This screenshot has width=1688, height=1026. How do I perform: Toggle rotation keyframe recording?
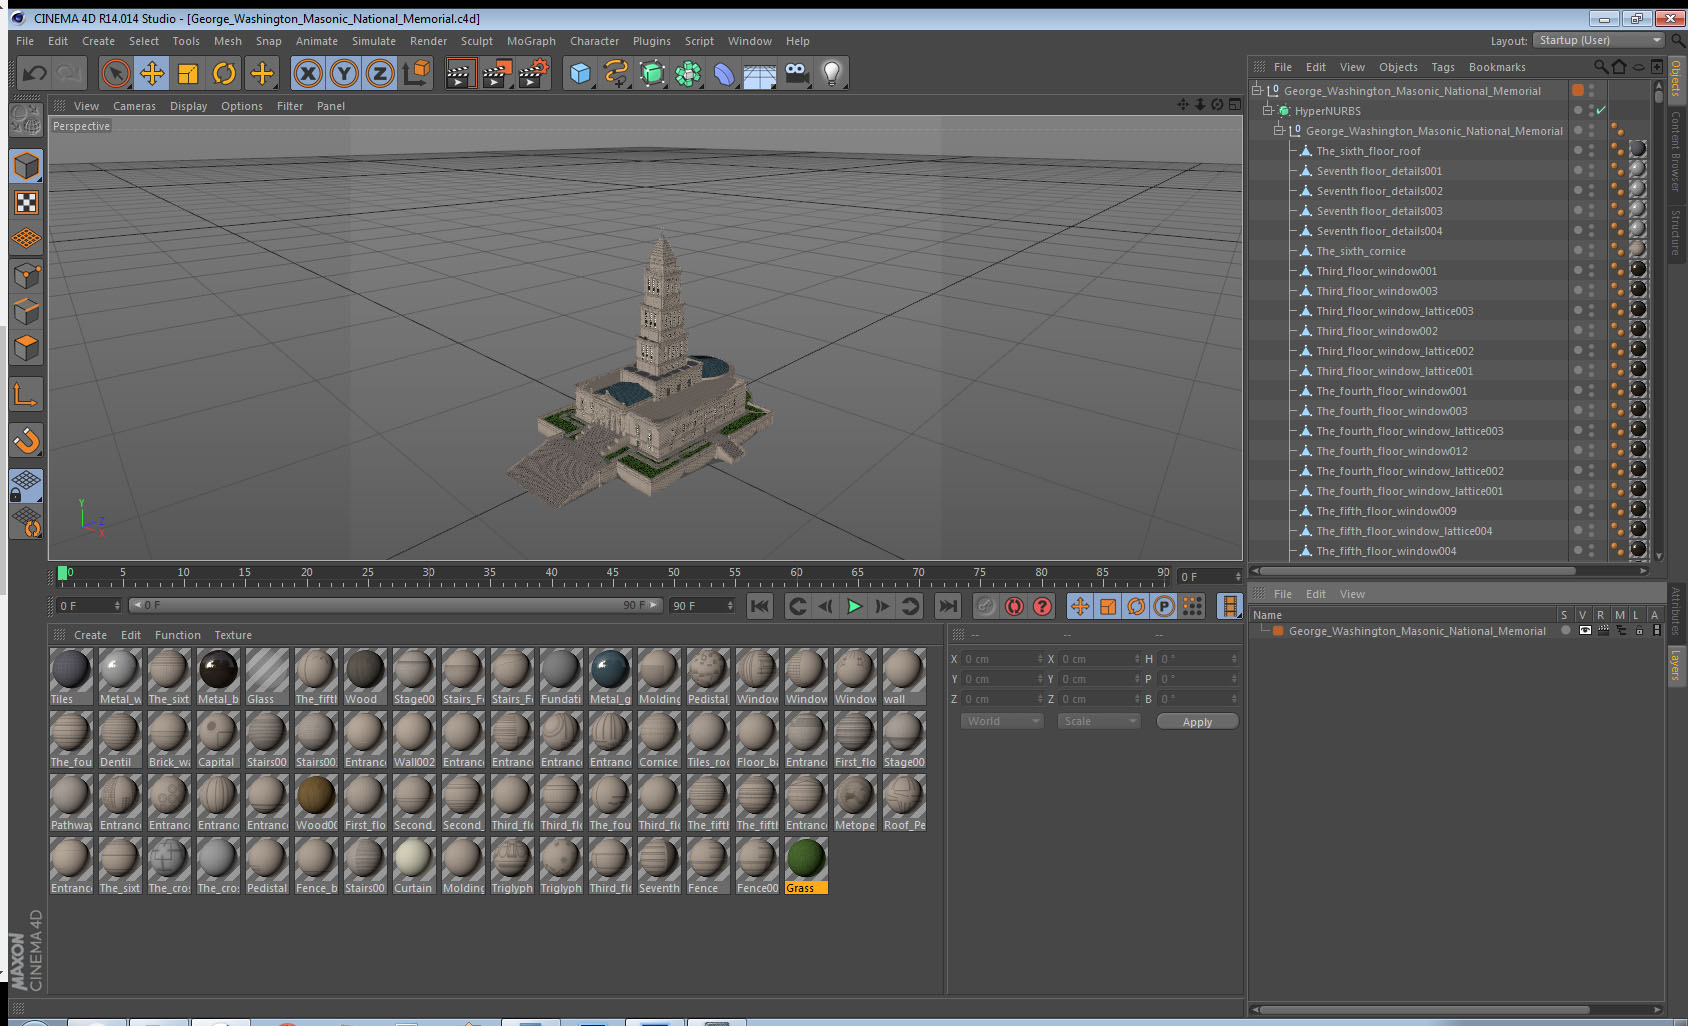pos(1136,606)
